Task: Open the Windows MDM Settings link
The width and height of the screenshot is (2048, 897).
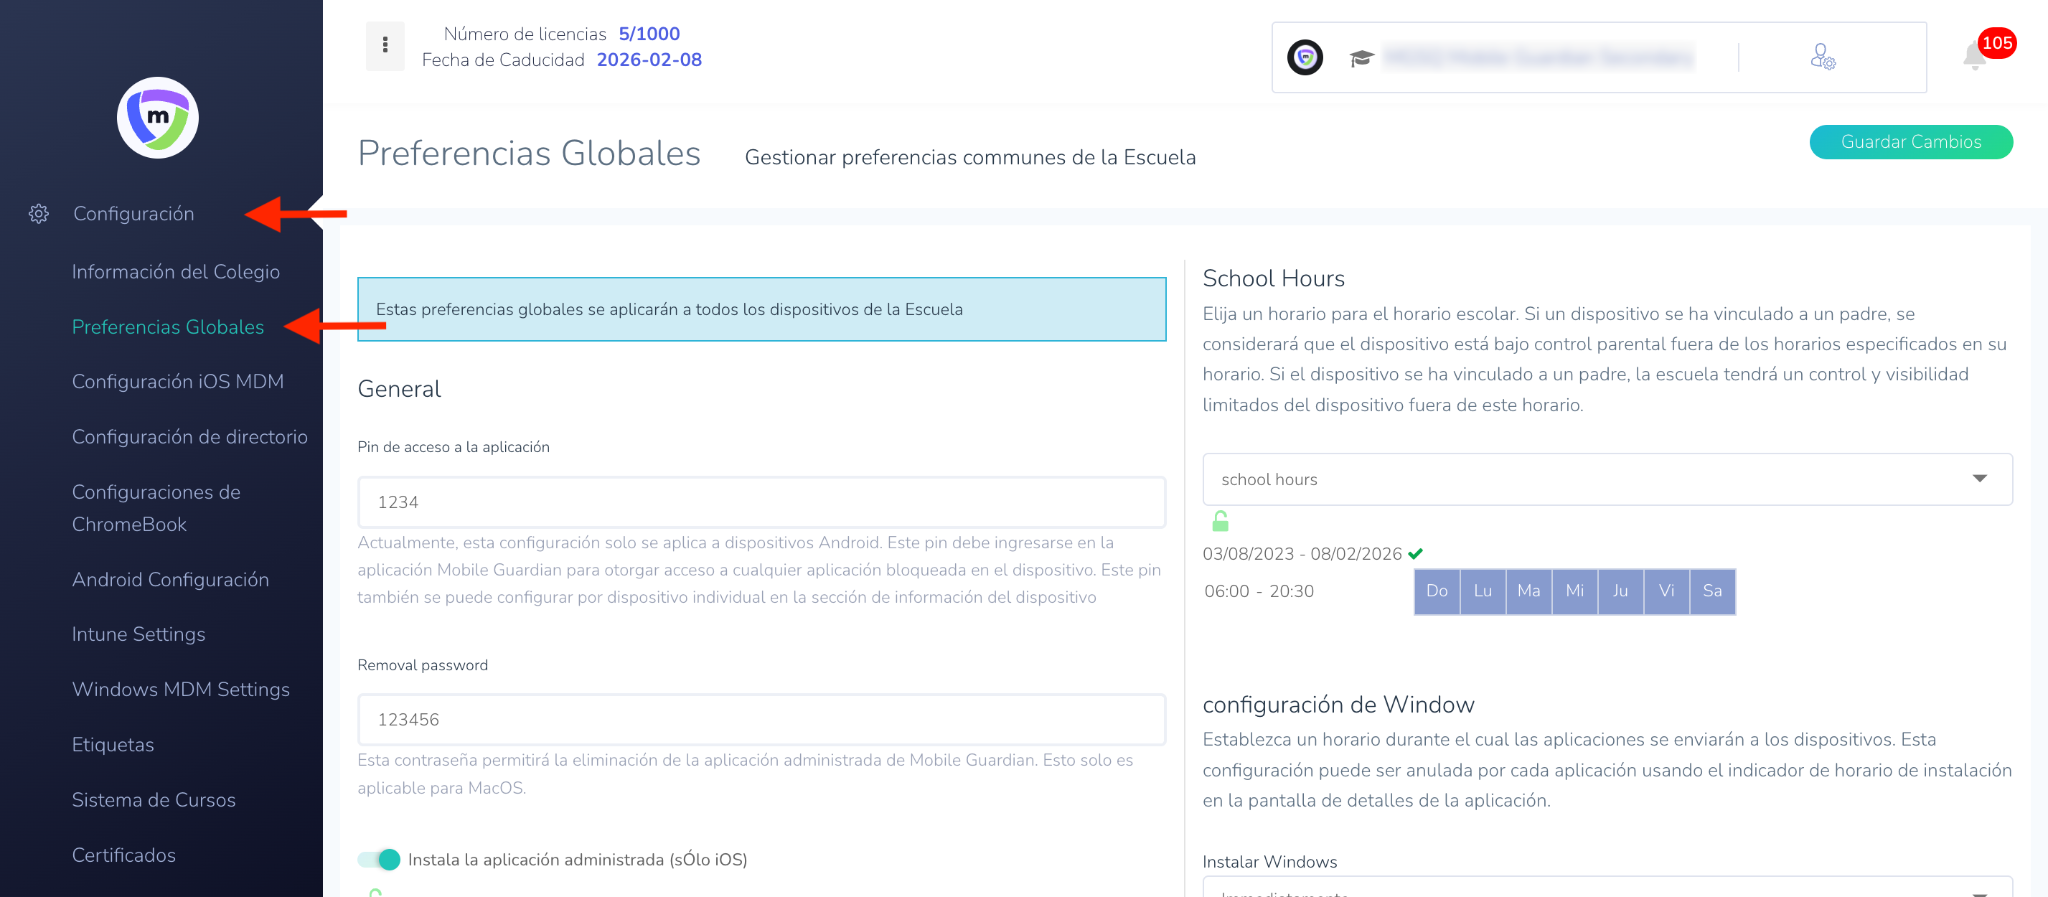Action: pyautogui.click(x=181, y=690)
